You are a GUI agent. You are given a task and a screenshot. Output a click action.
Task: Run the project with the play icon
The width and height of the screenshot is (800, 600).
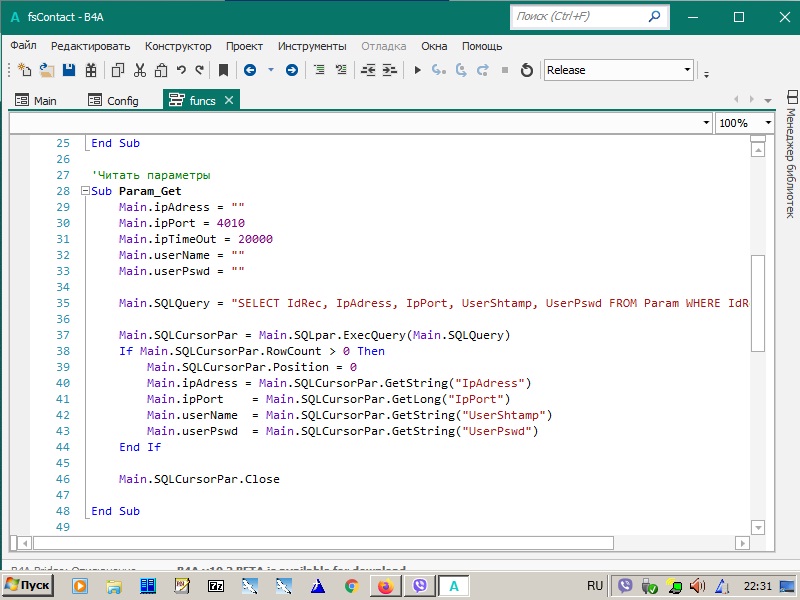pos(417,70)
